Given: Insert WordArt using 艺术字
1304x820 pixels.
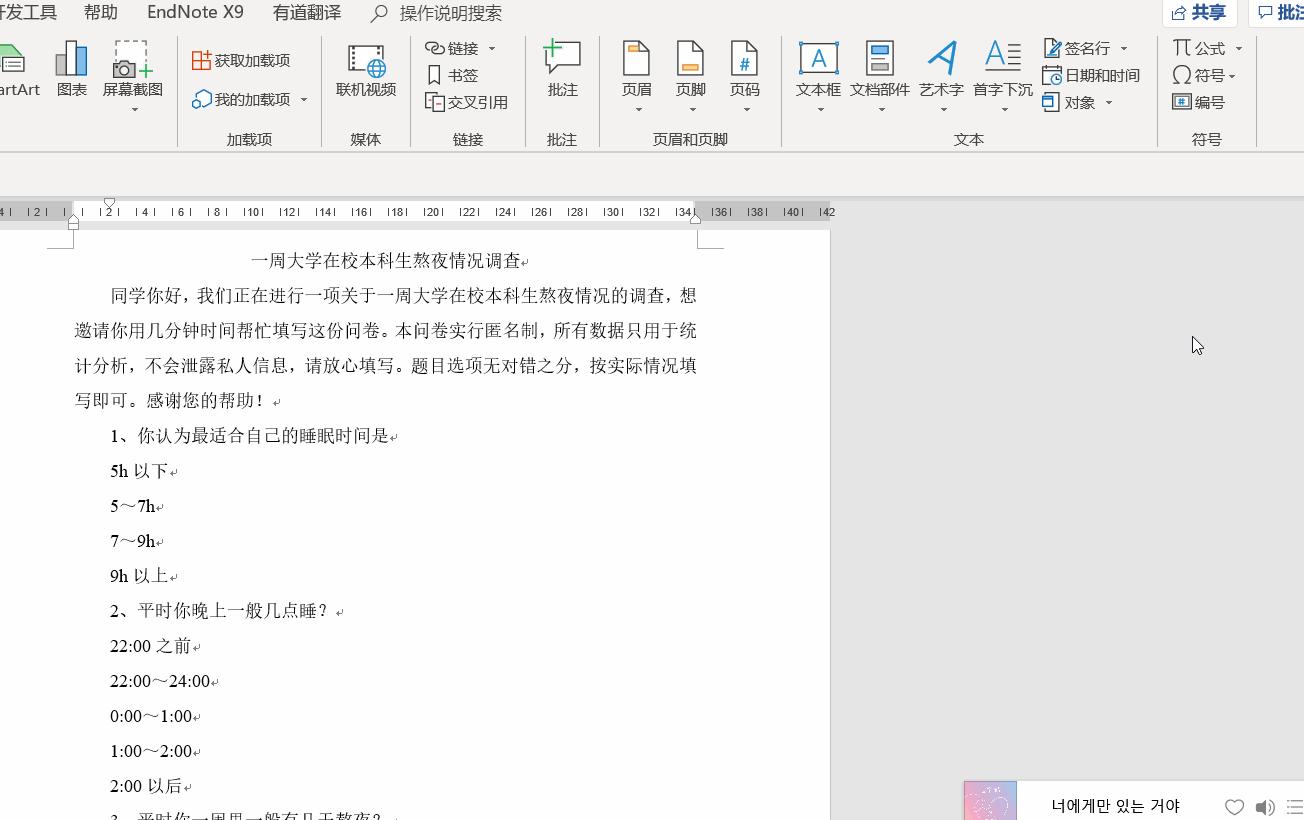Looking at the screenshot, I should (x=939, y=70).
